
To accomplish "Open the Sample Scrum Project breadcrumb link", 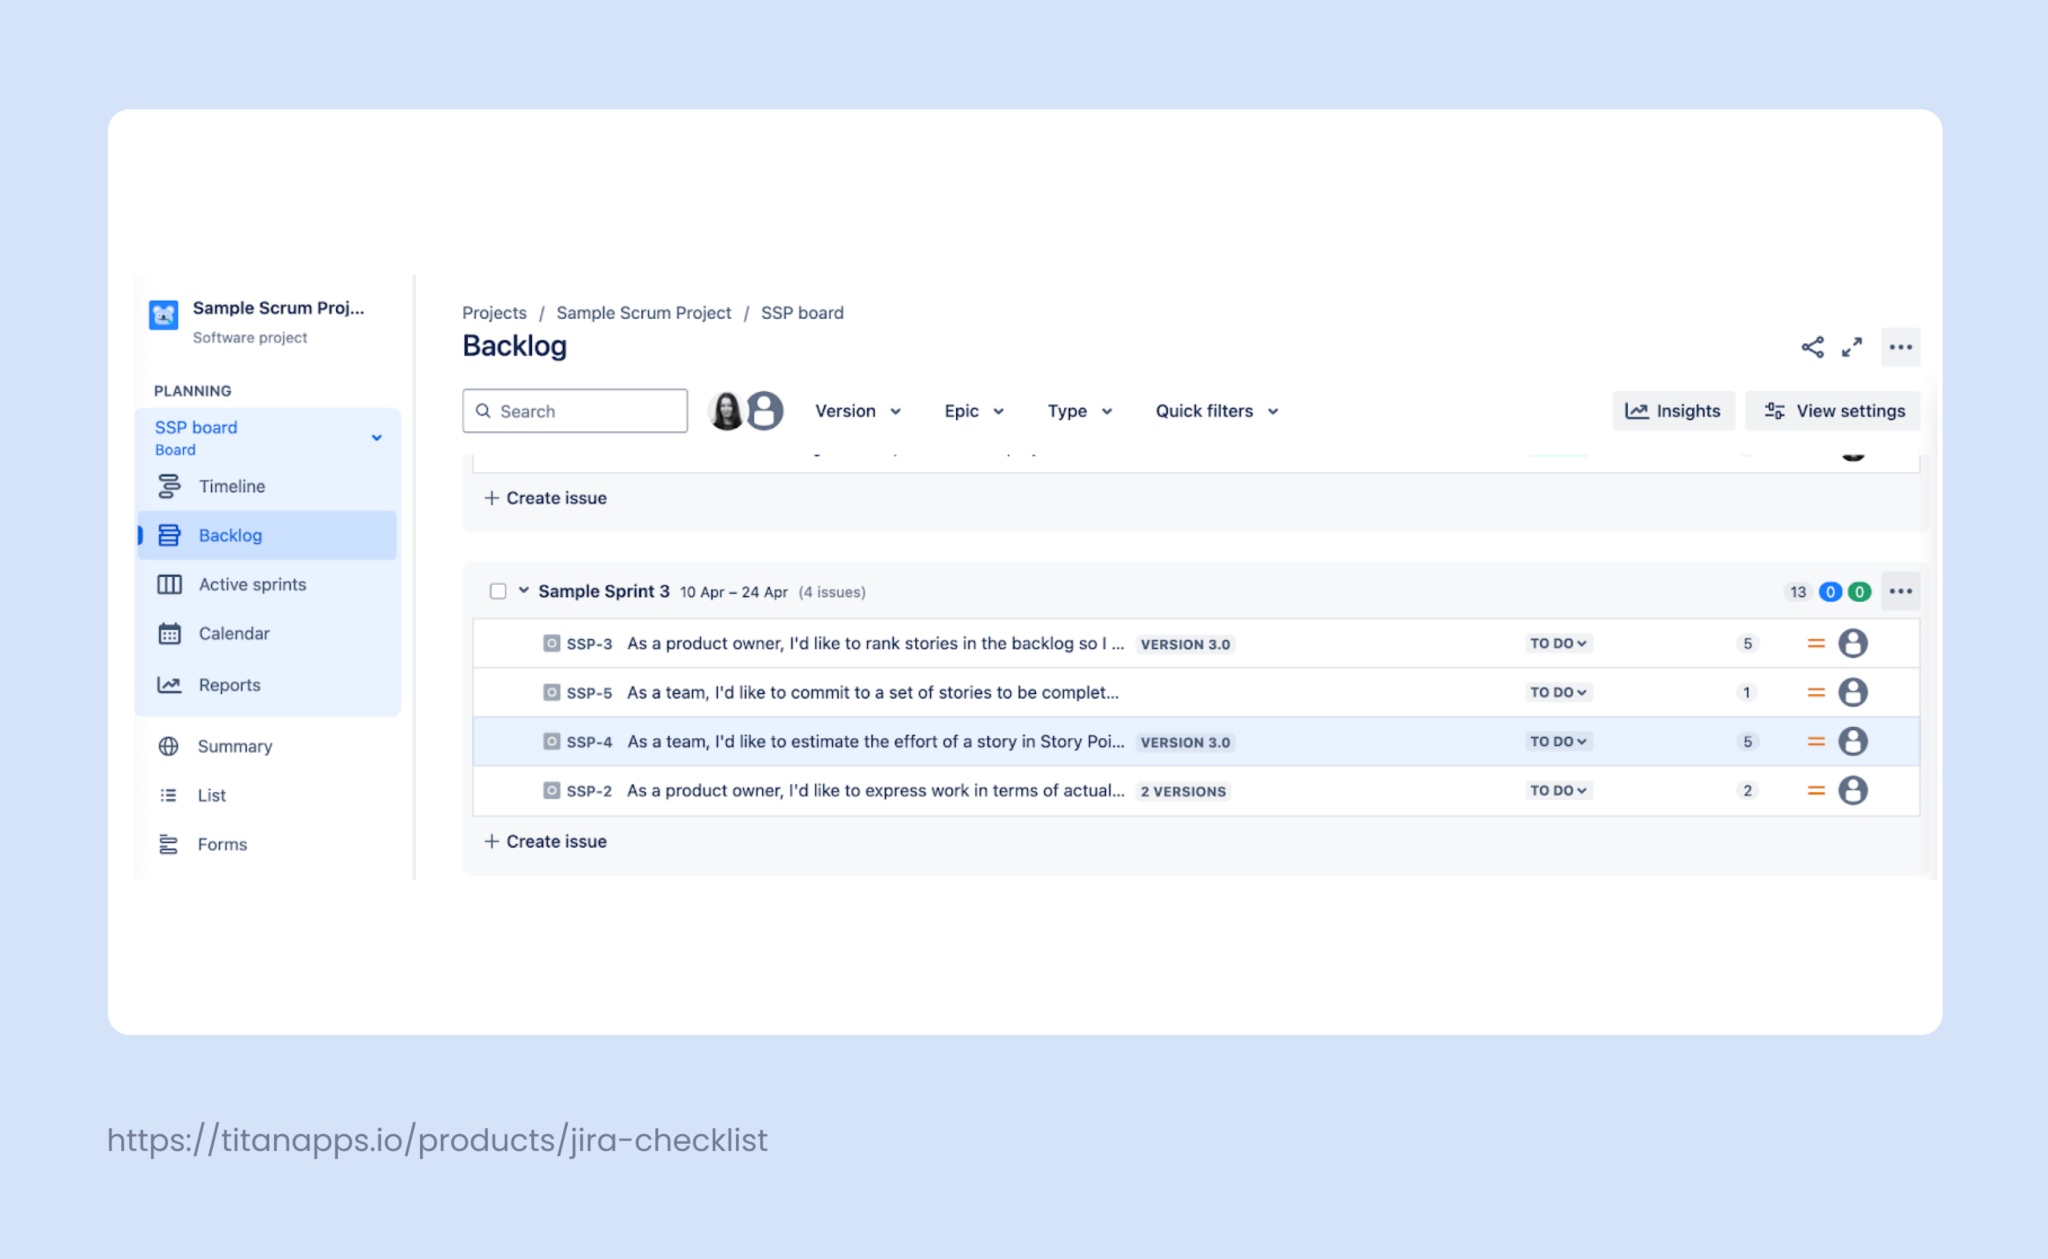I will 643,312.
